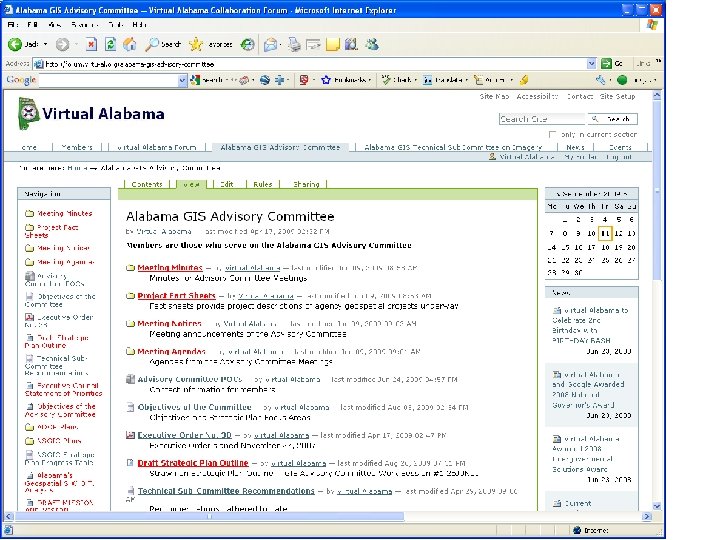
Task: Open the Help menu
Action: (x=139, y=25)
